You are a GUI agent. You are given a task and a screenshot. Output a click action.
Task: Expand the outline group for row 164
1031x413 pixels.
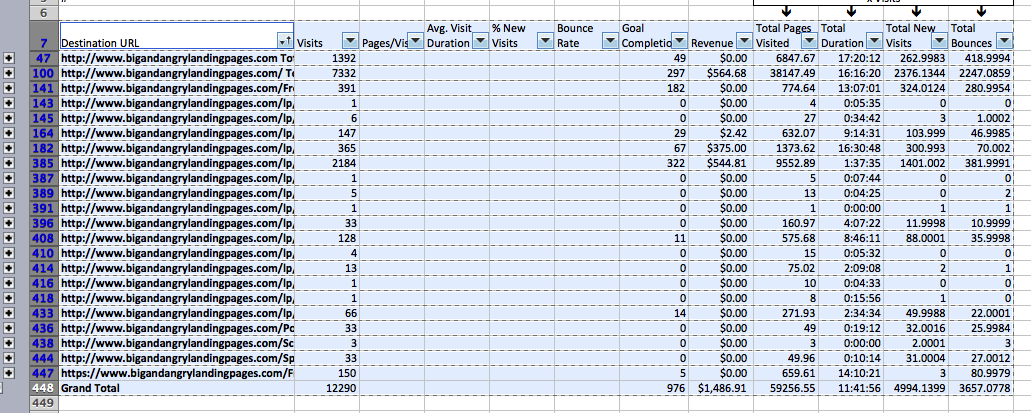point(9,135)
